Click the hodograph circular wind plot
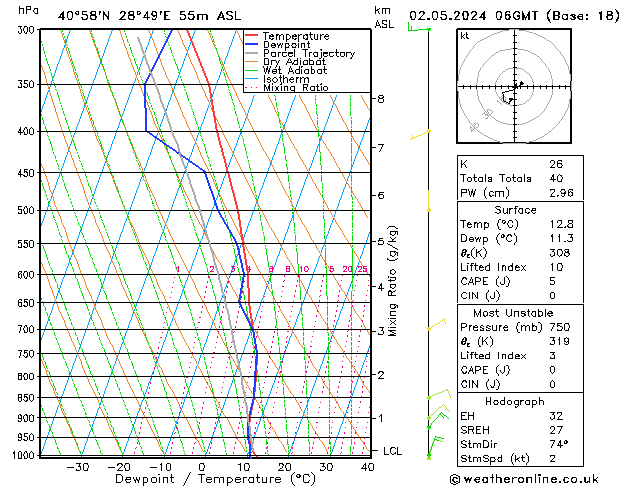The image size is (629, 486). click(x=514, y=86)
